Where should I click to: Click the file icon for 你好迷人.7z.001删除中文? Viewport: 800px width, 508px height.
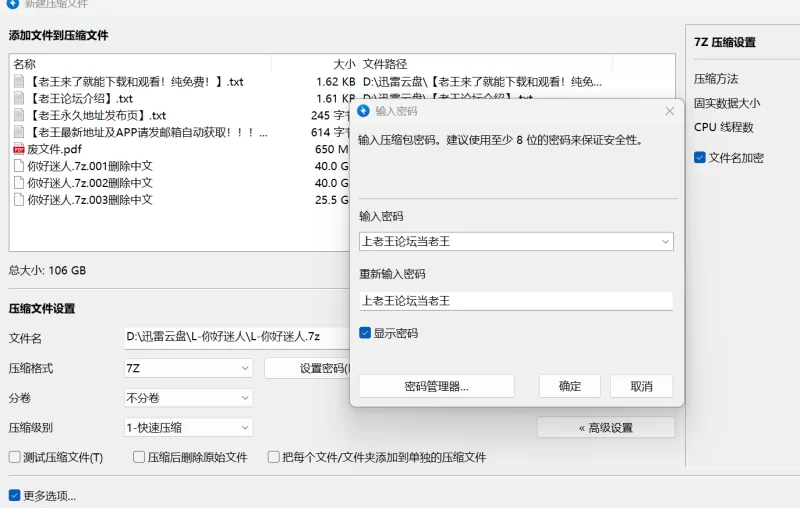(x=18, y=166)
